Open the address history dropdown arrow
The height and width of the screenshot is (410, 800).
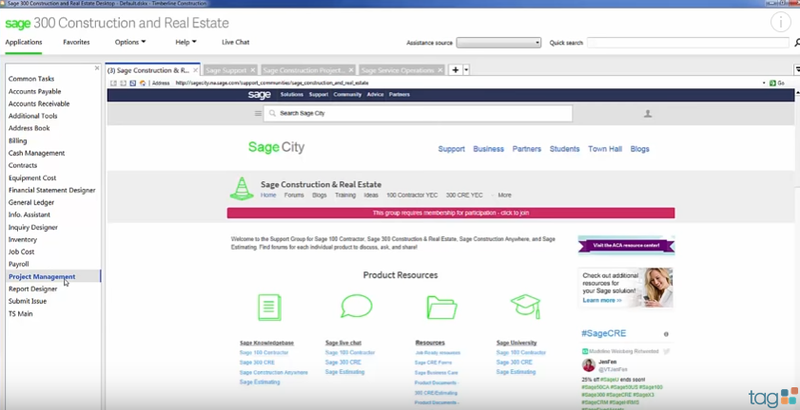[x=764, y=83]
